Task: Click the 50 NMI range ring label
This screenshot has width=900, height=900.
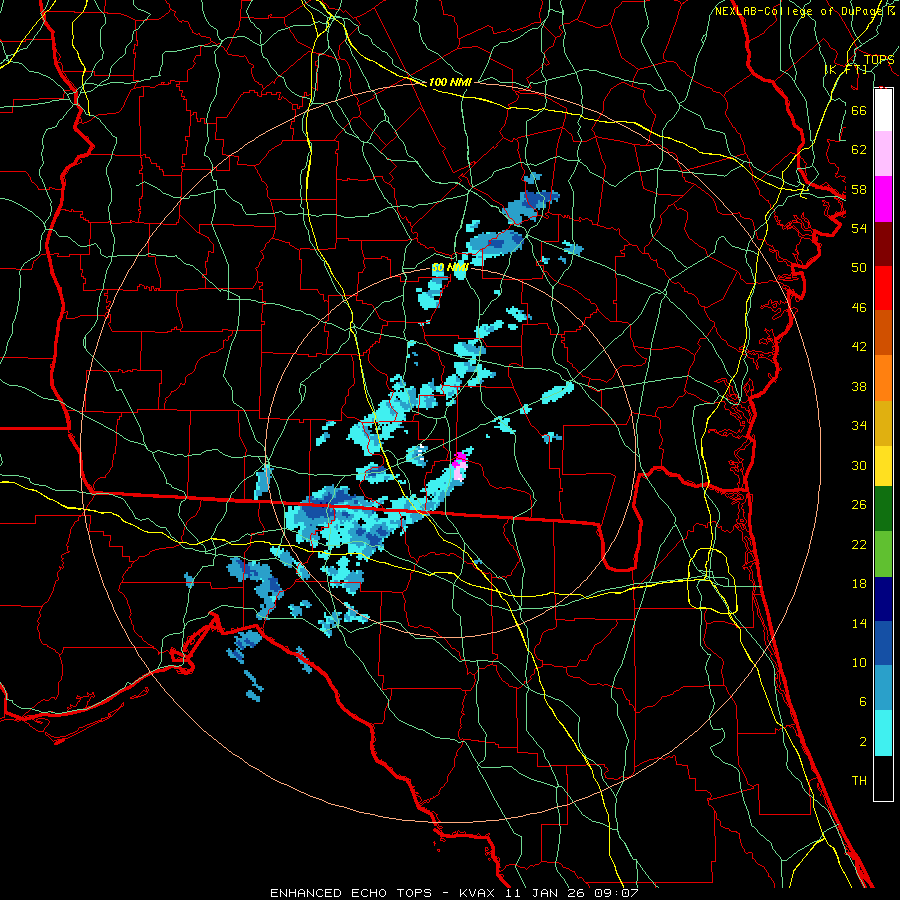Action: click(450, 268)
